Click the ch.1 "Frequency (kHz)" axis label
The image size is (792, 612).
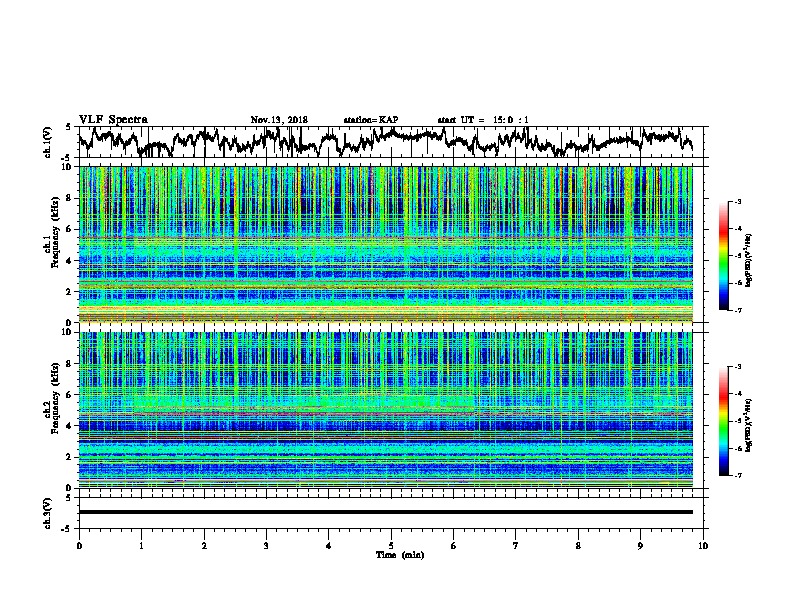(55, 233)
